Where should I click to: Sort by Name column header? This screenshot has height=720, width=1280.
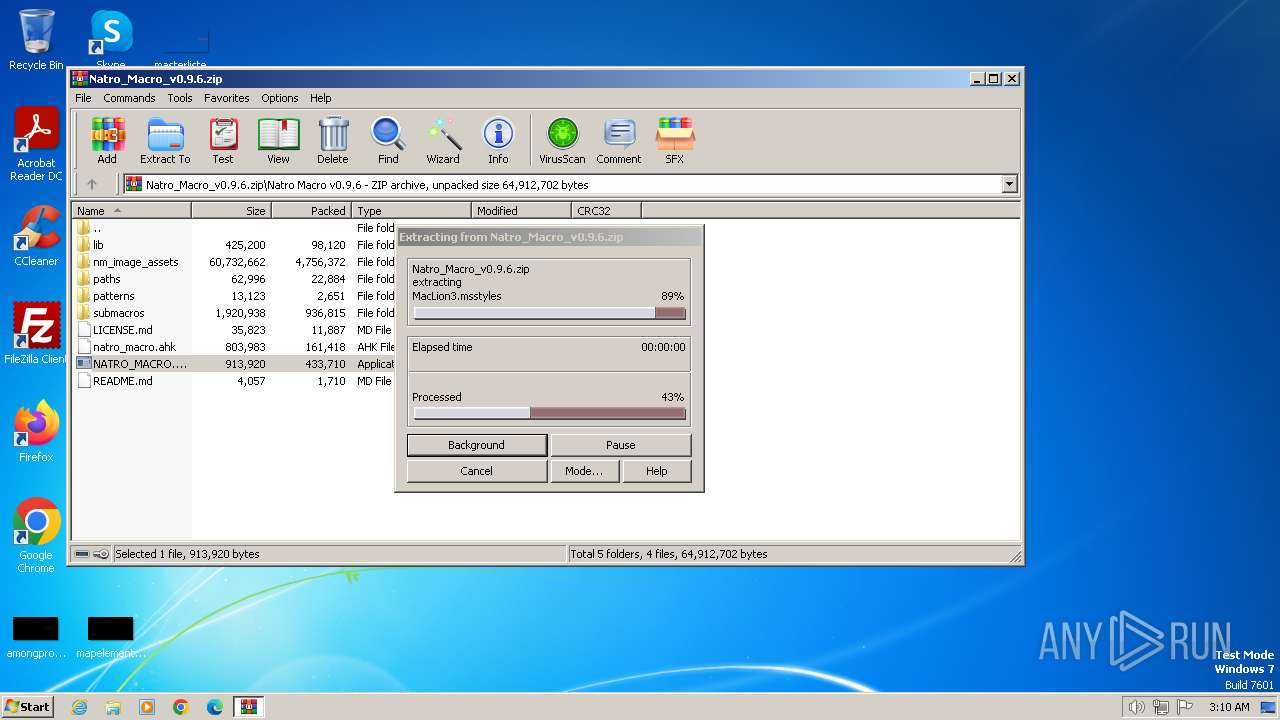pos(131,211)
